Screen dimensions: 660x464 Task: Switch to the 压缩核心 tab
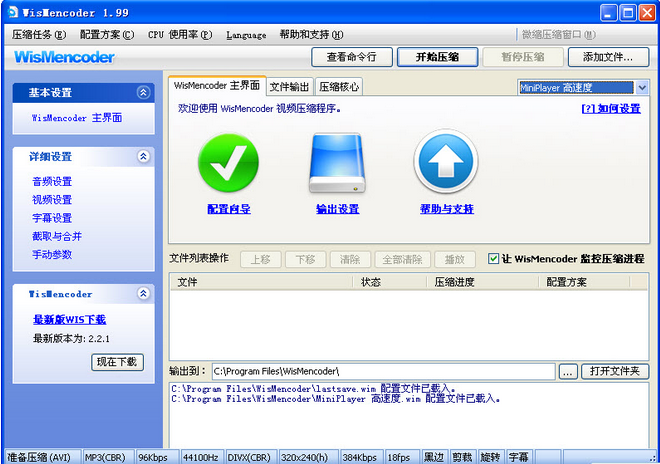[339, 87]
